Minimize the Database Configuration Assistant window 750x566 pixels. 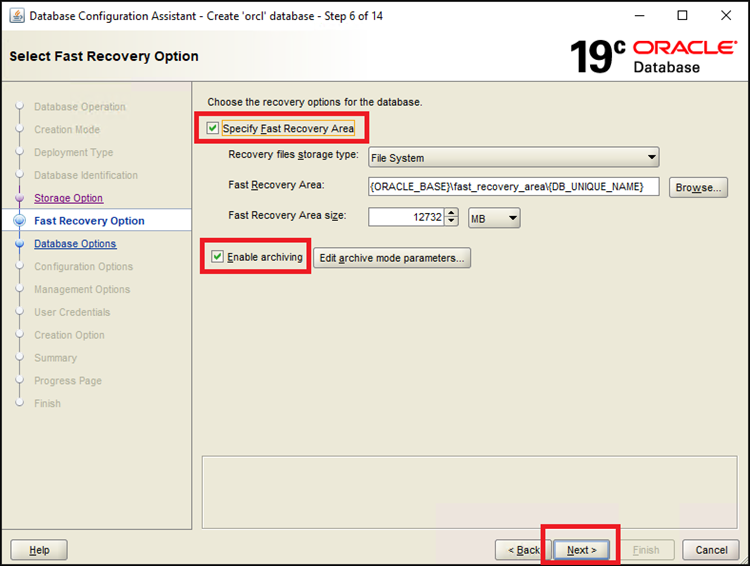(x=640, y=15)
